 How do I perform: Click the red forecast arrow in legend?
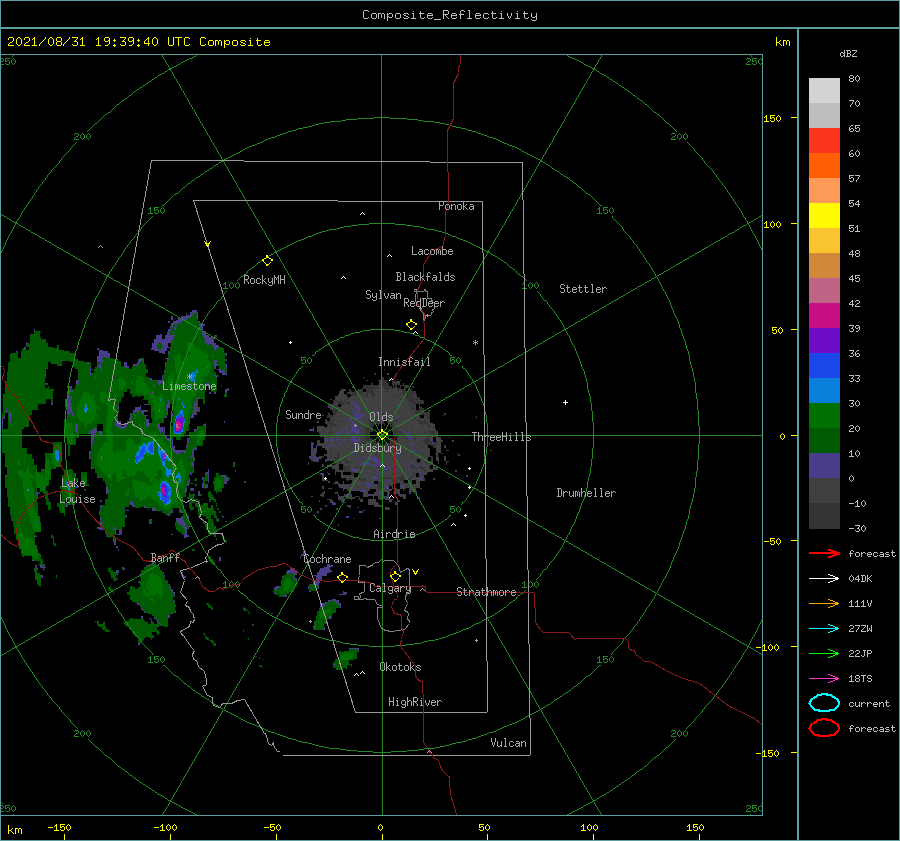coord(824,553)
